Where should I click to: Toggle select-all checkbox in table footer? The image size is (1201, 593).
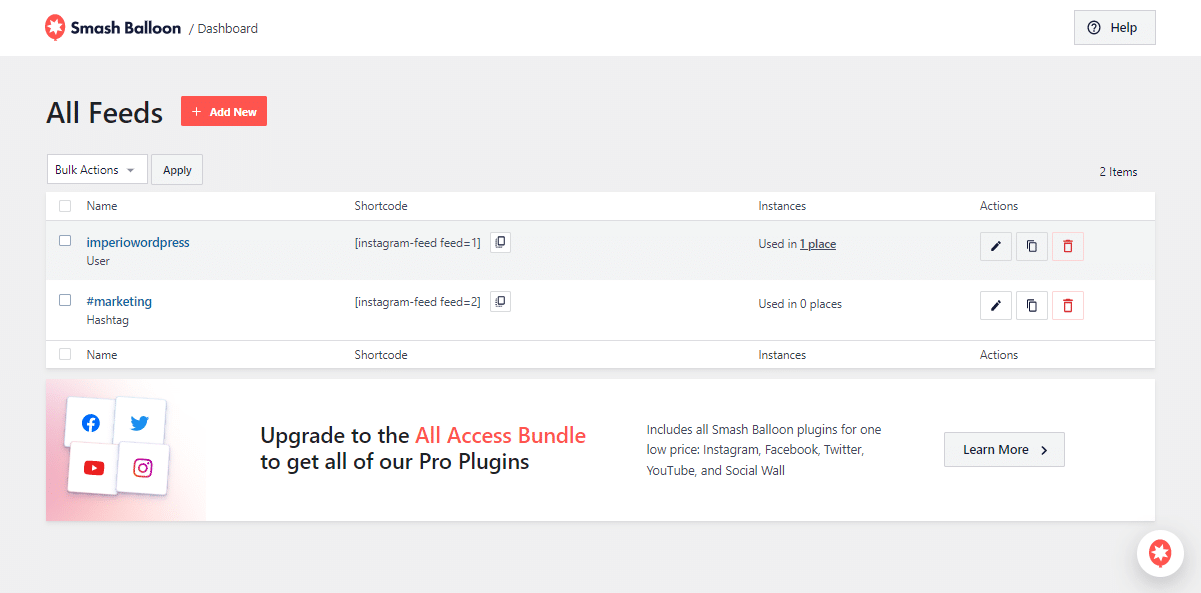click(x=65, y=354)
